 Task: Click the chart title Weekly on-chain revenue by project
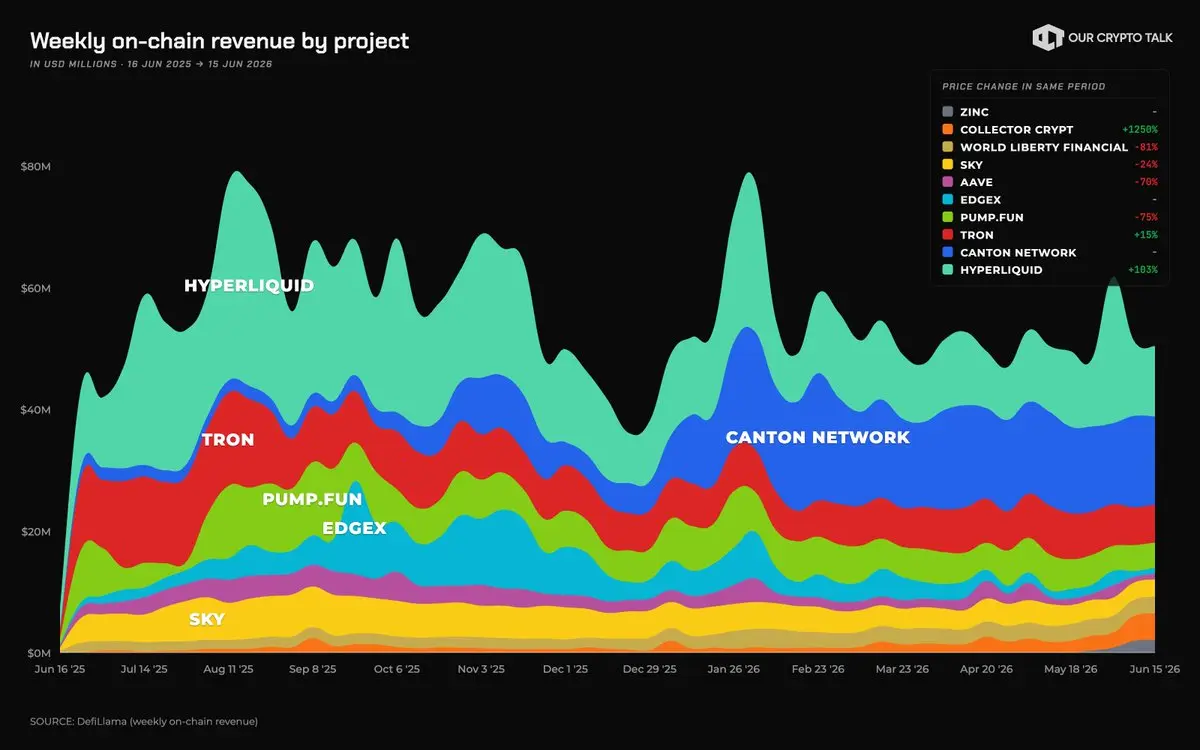220,41
